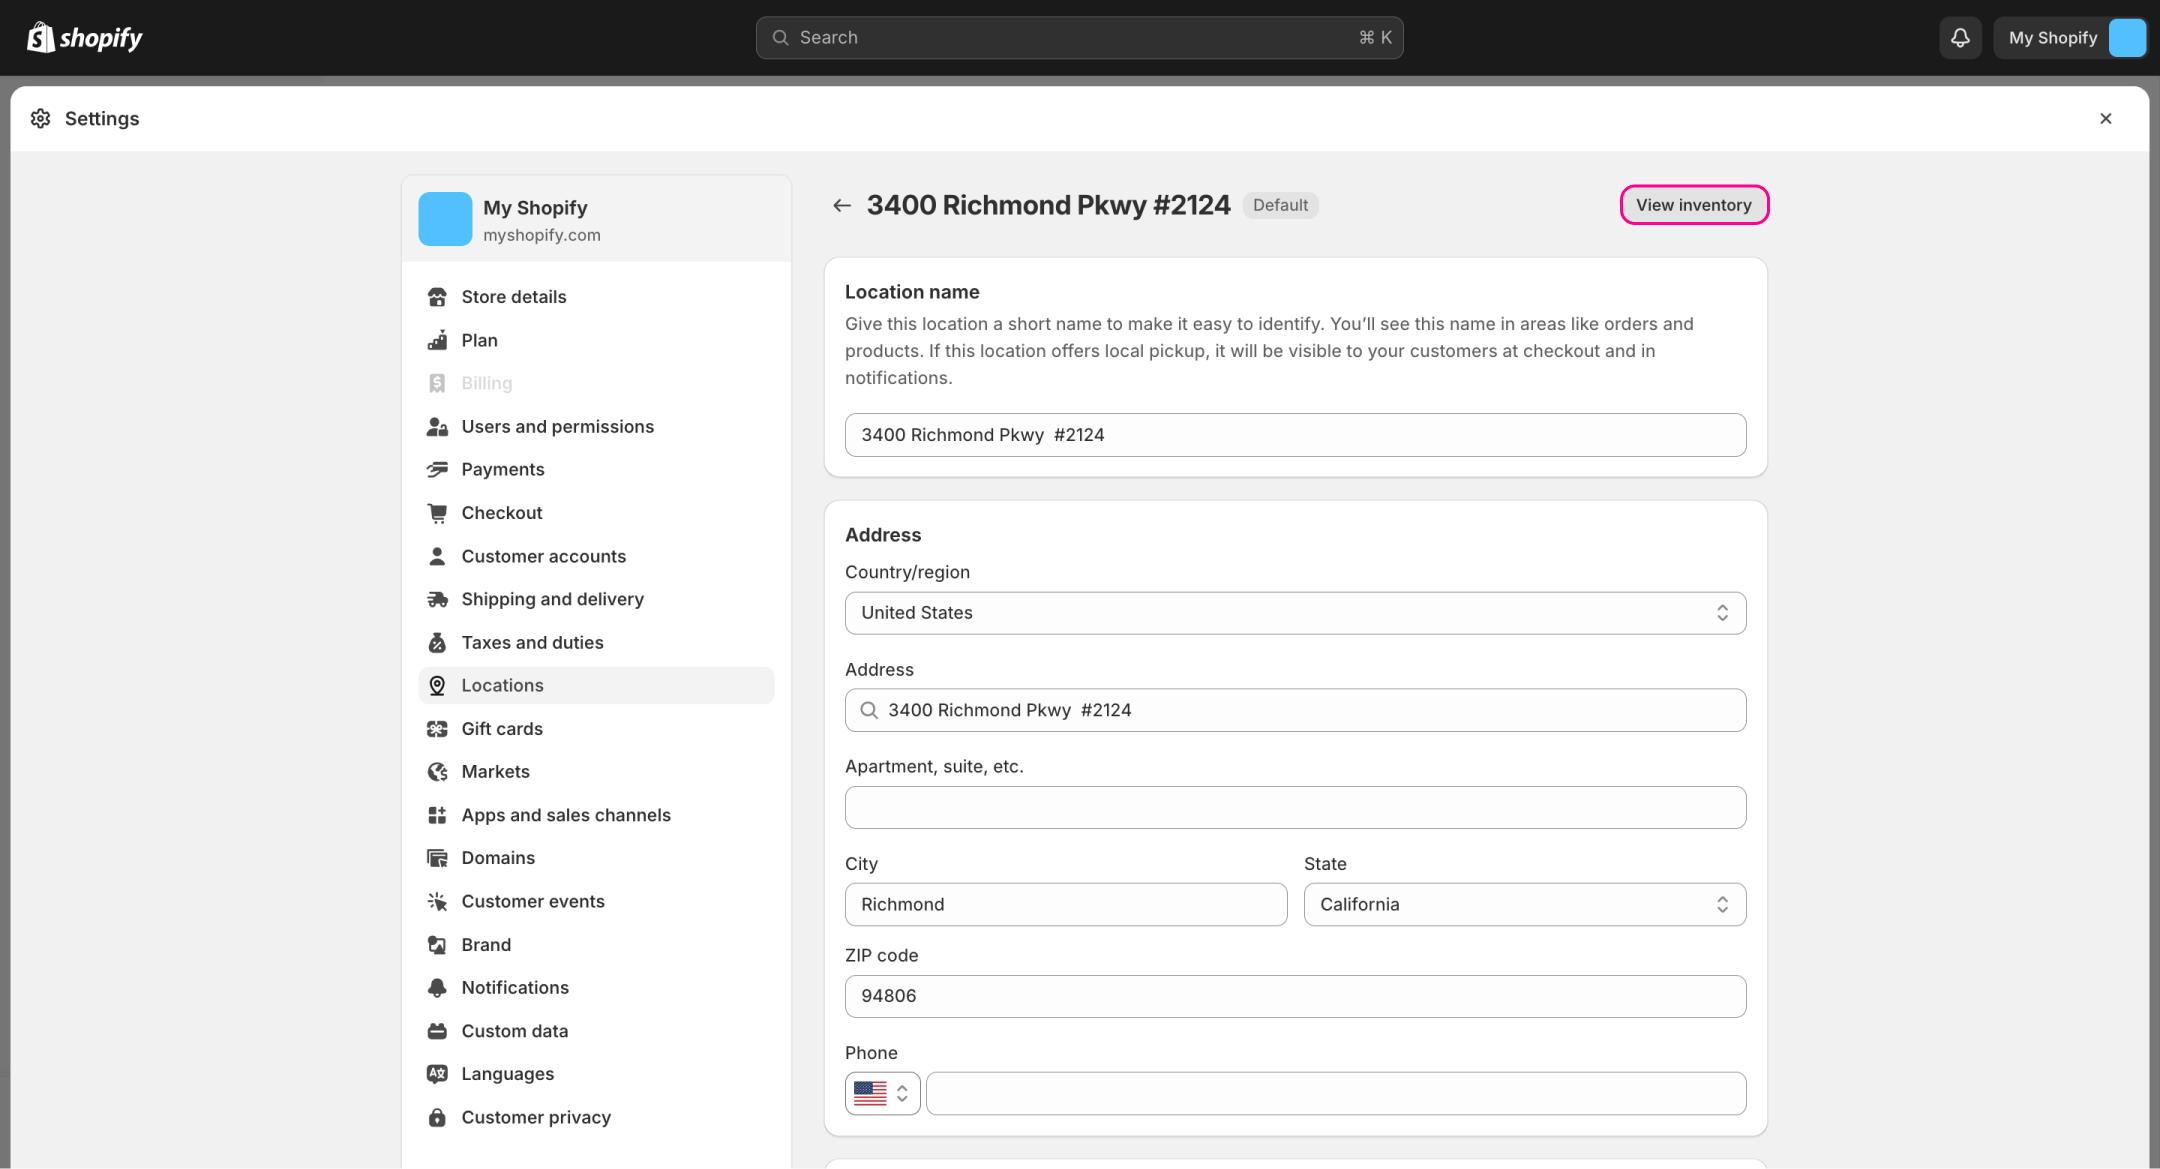Click the Gift cards icon

click(437, 729)
